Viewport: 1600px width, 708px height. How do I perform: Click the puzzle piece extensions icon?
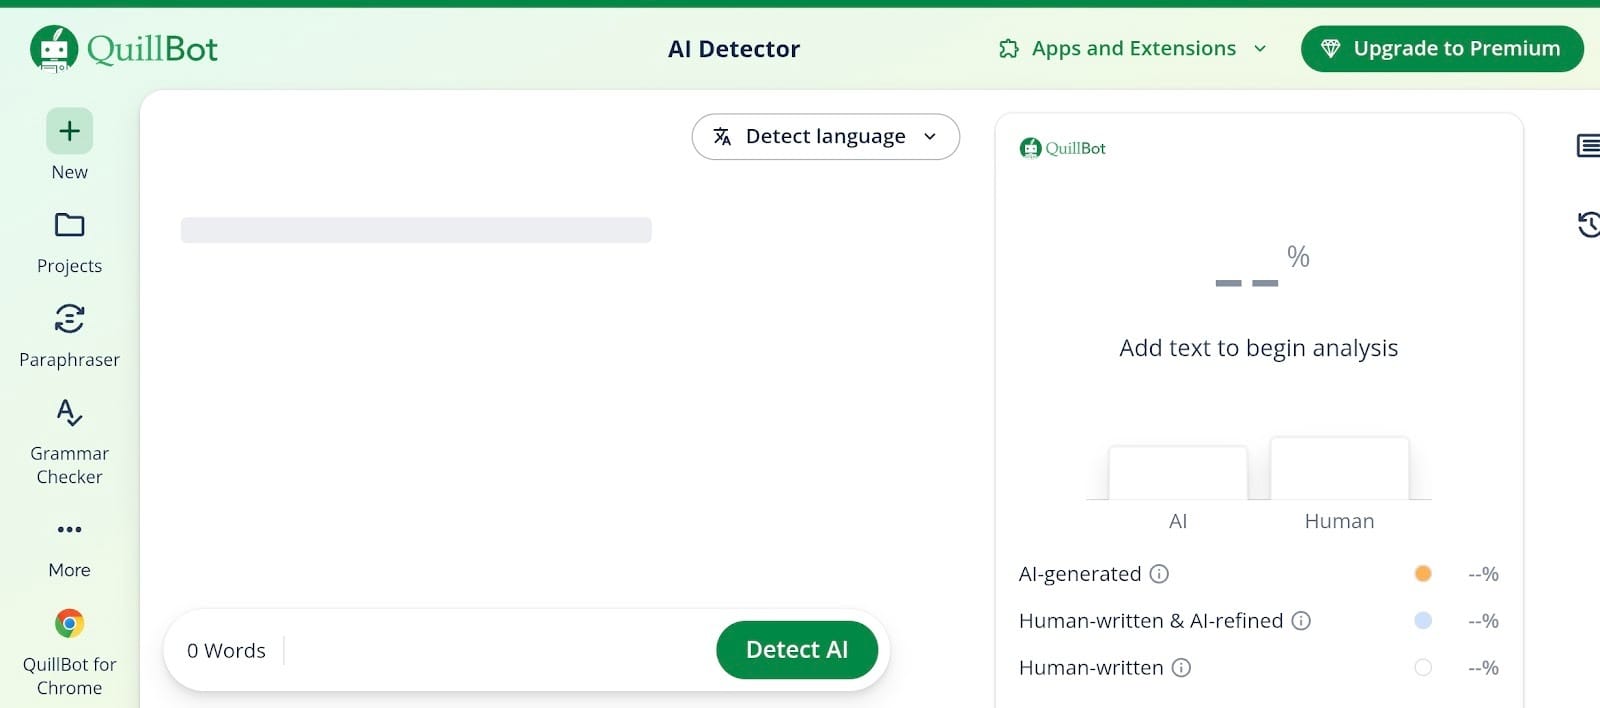(1009, 48)
